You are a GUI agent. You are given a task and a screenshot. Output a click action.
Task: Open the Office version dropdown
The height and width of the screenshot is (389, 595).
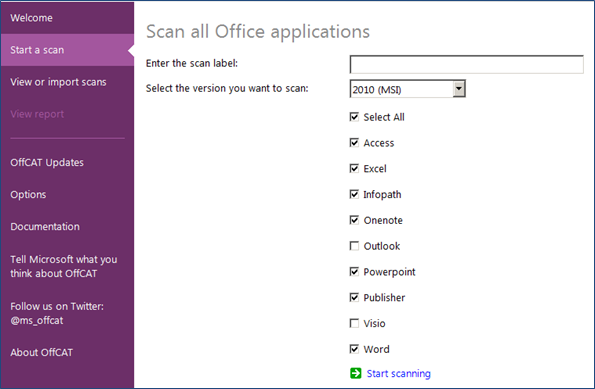pyautogui.click(x=459, y=89)
